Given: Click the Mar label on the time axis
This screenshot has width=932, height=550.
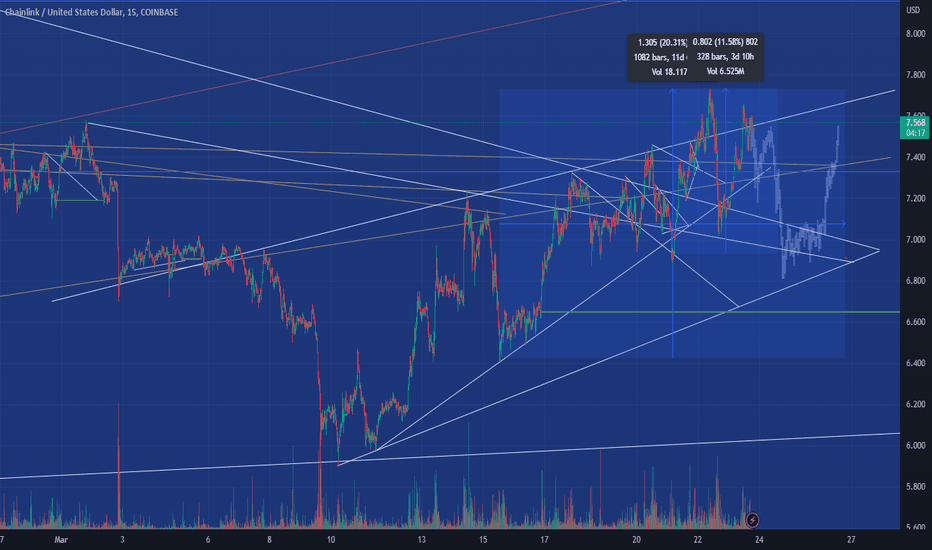Looking at the screenshot, I should (61, 540).
